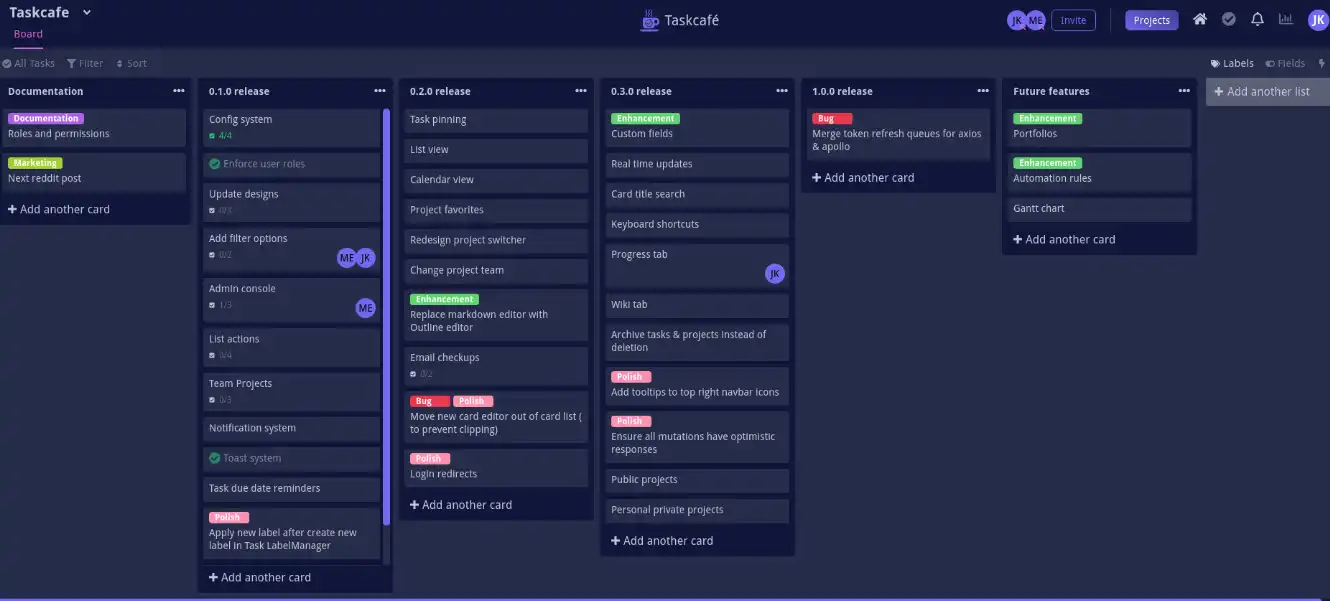The height and width of the screenshot is (601, 1330).
Task: Click the Projects button
Action: point(1152,20)
